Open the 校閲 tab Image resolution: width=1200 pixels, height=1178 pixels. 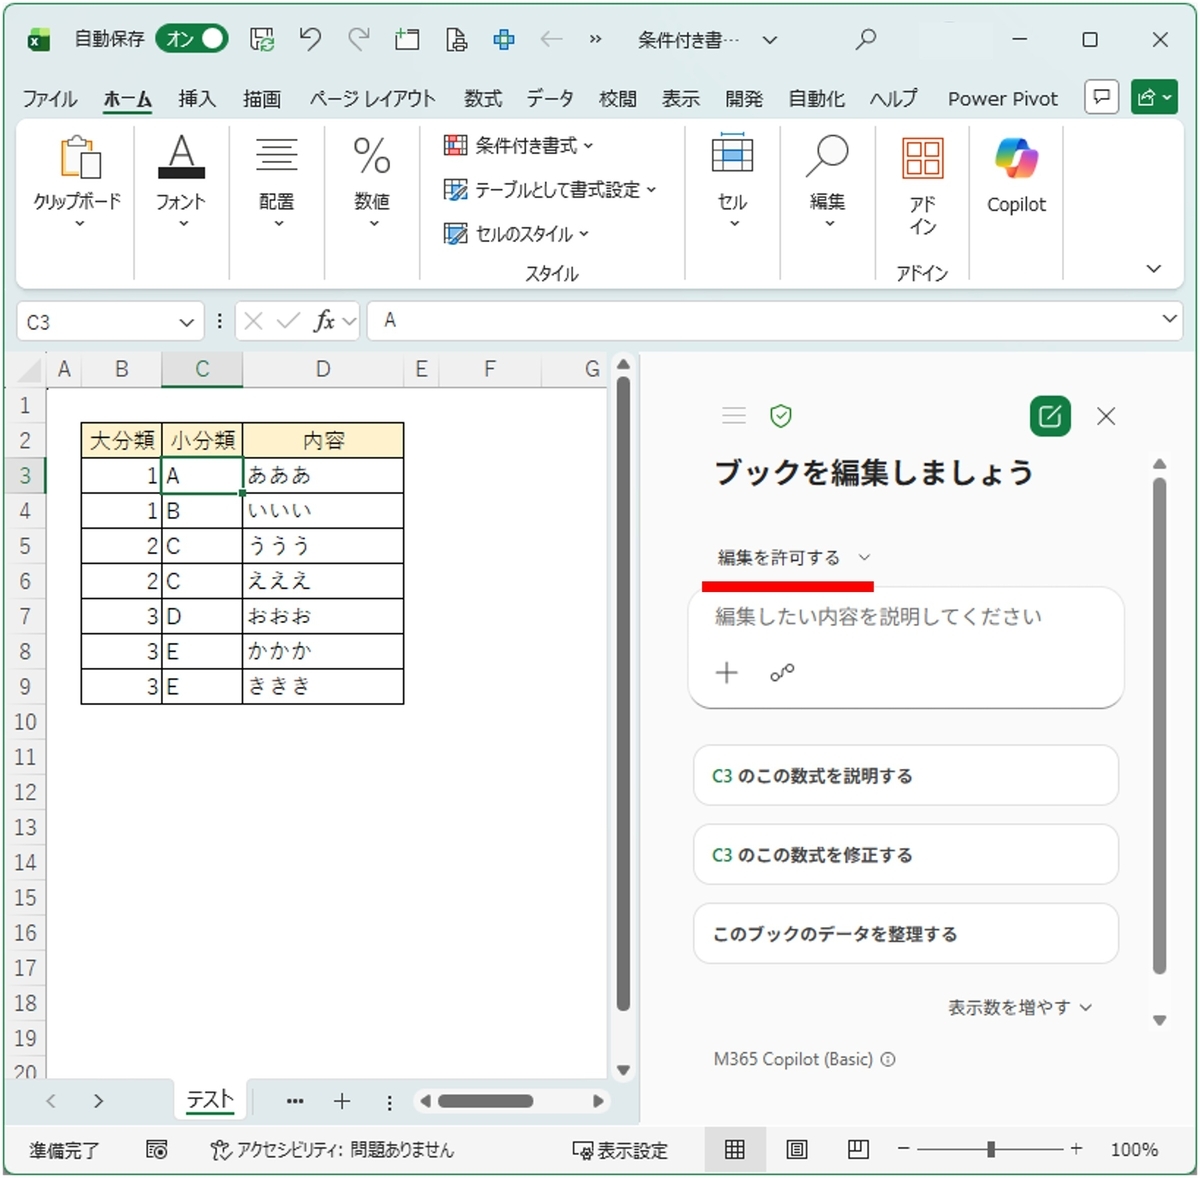617,98
